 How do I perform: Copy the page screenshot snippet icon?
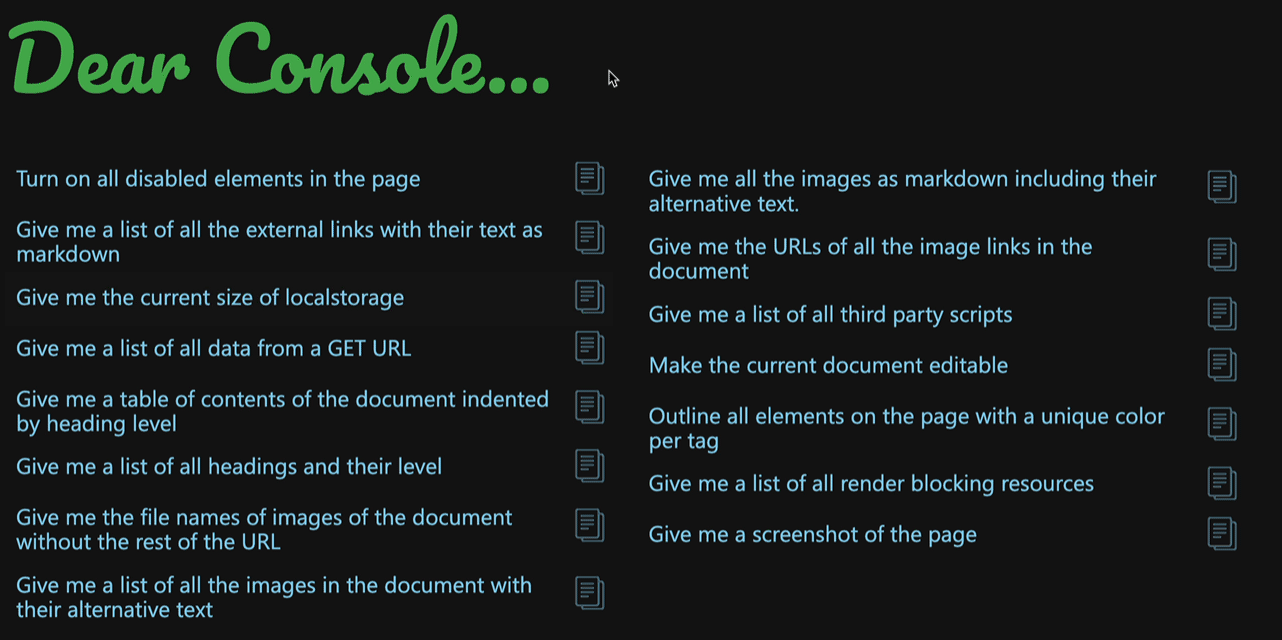pos(1221,534)
